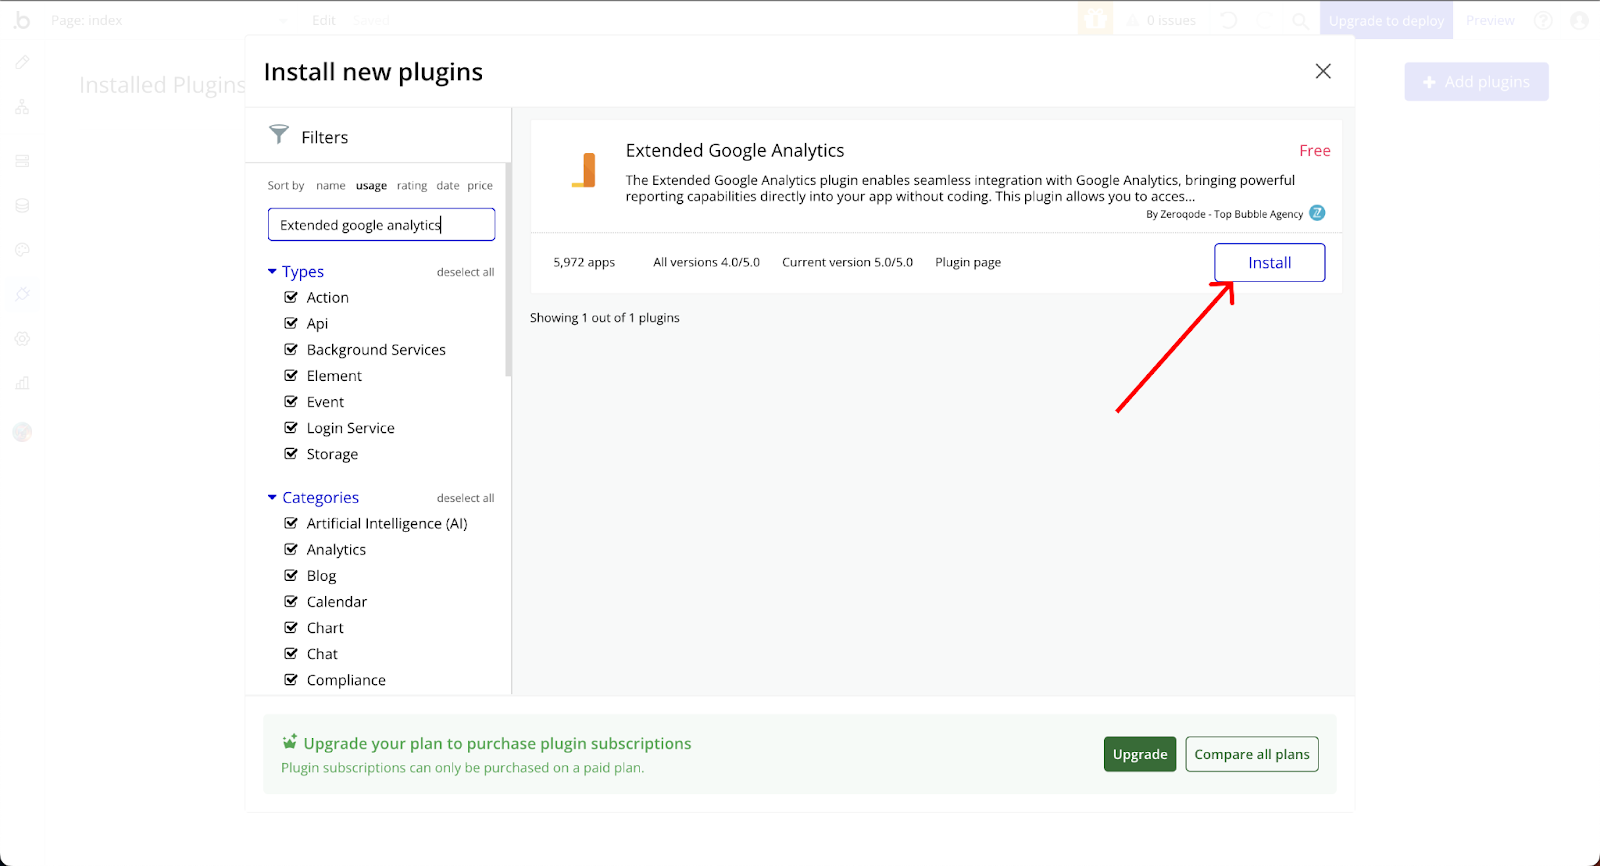Image resolution: width=1600 pixels, height=866 pixels.
Task: Sort plugins by usage
Action: 371,185
